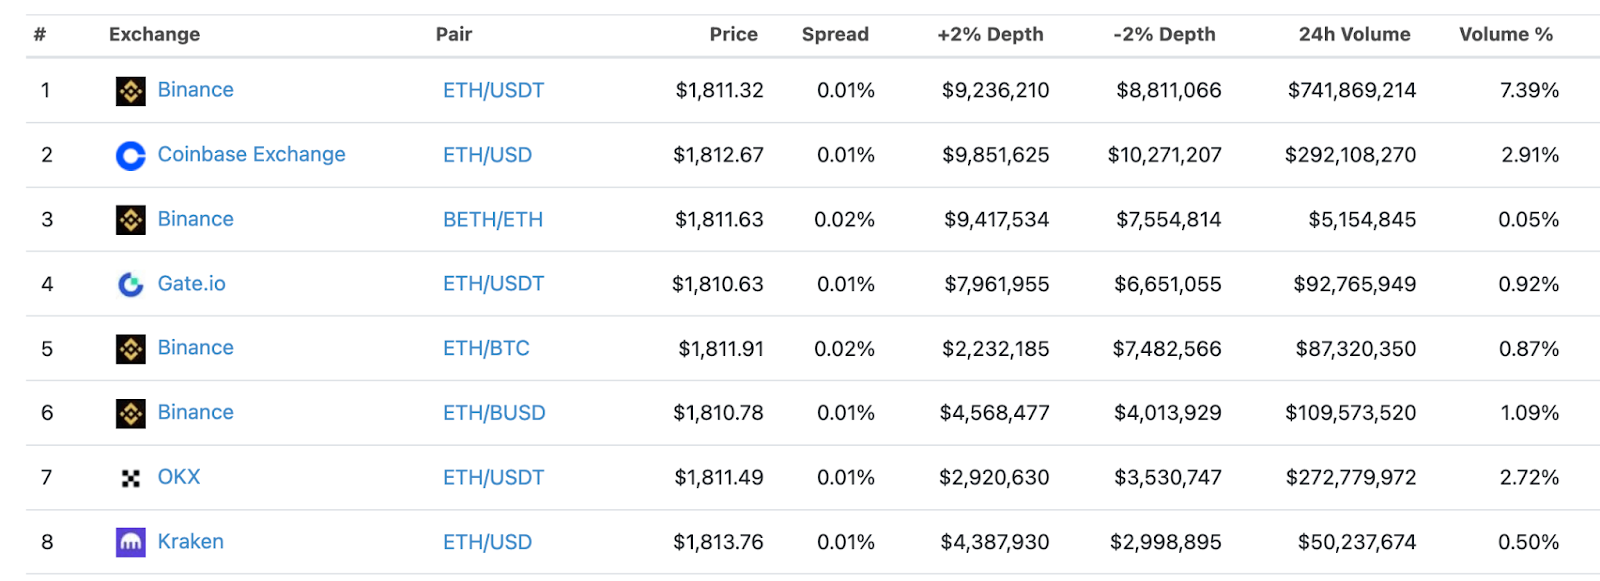This screenshot has width=1600, height=581.
Task: Open the ETH/BTC pair link
Action: (x=486, y=348)
